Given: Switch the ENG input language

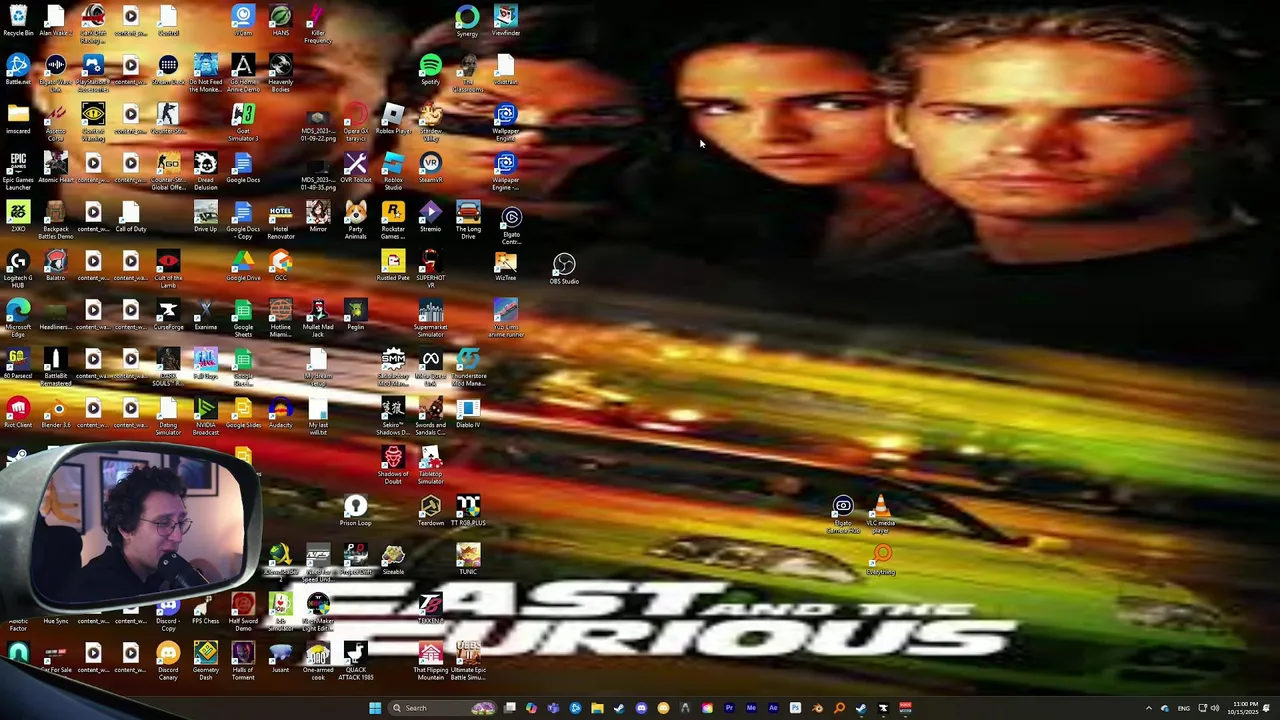Looking at the screenshot, I should (x=1184, y=708).
